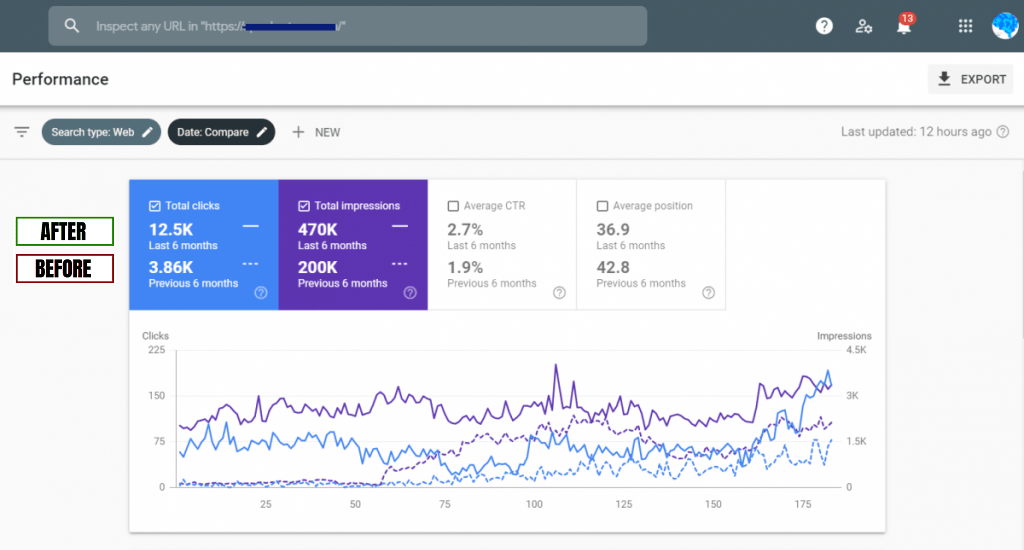Open the Help icon in header
The width and height of the screenshot is (1024, 550).
(824, 26)
